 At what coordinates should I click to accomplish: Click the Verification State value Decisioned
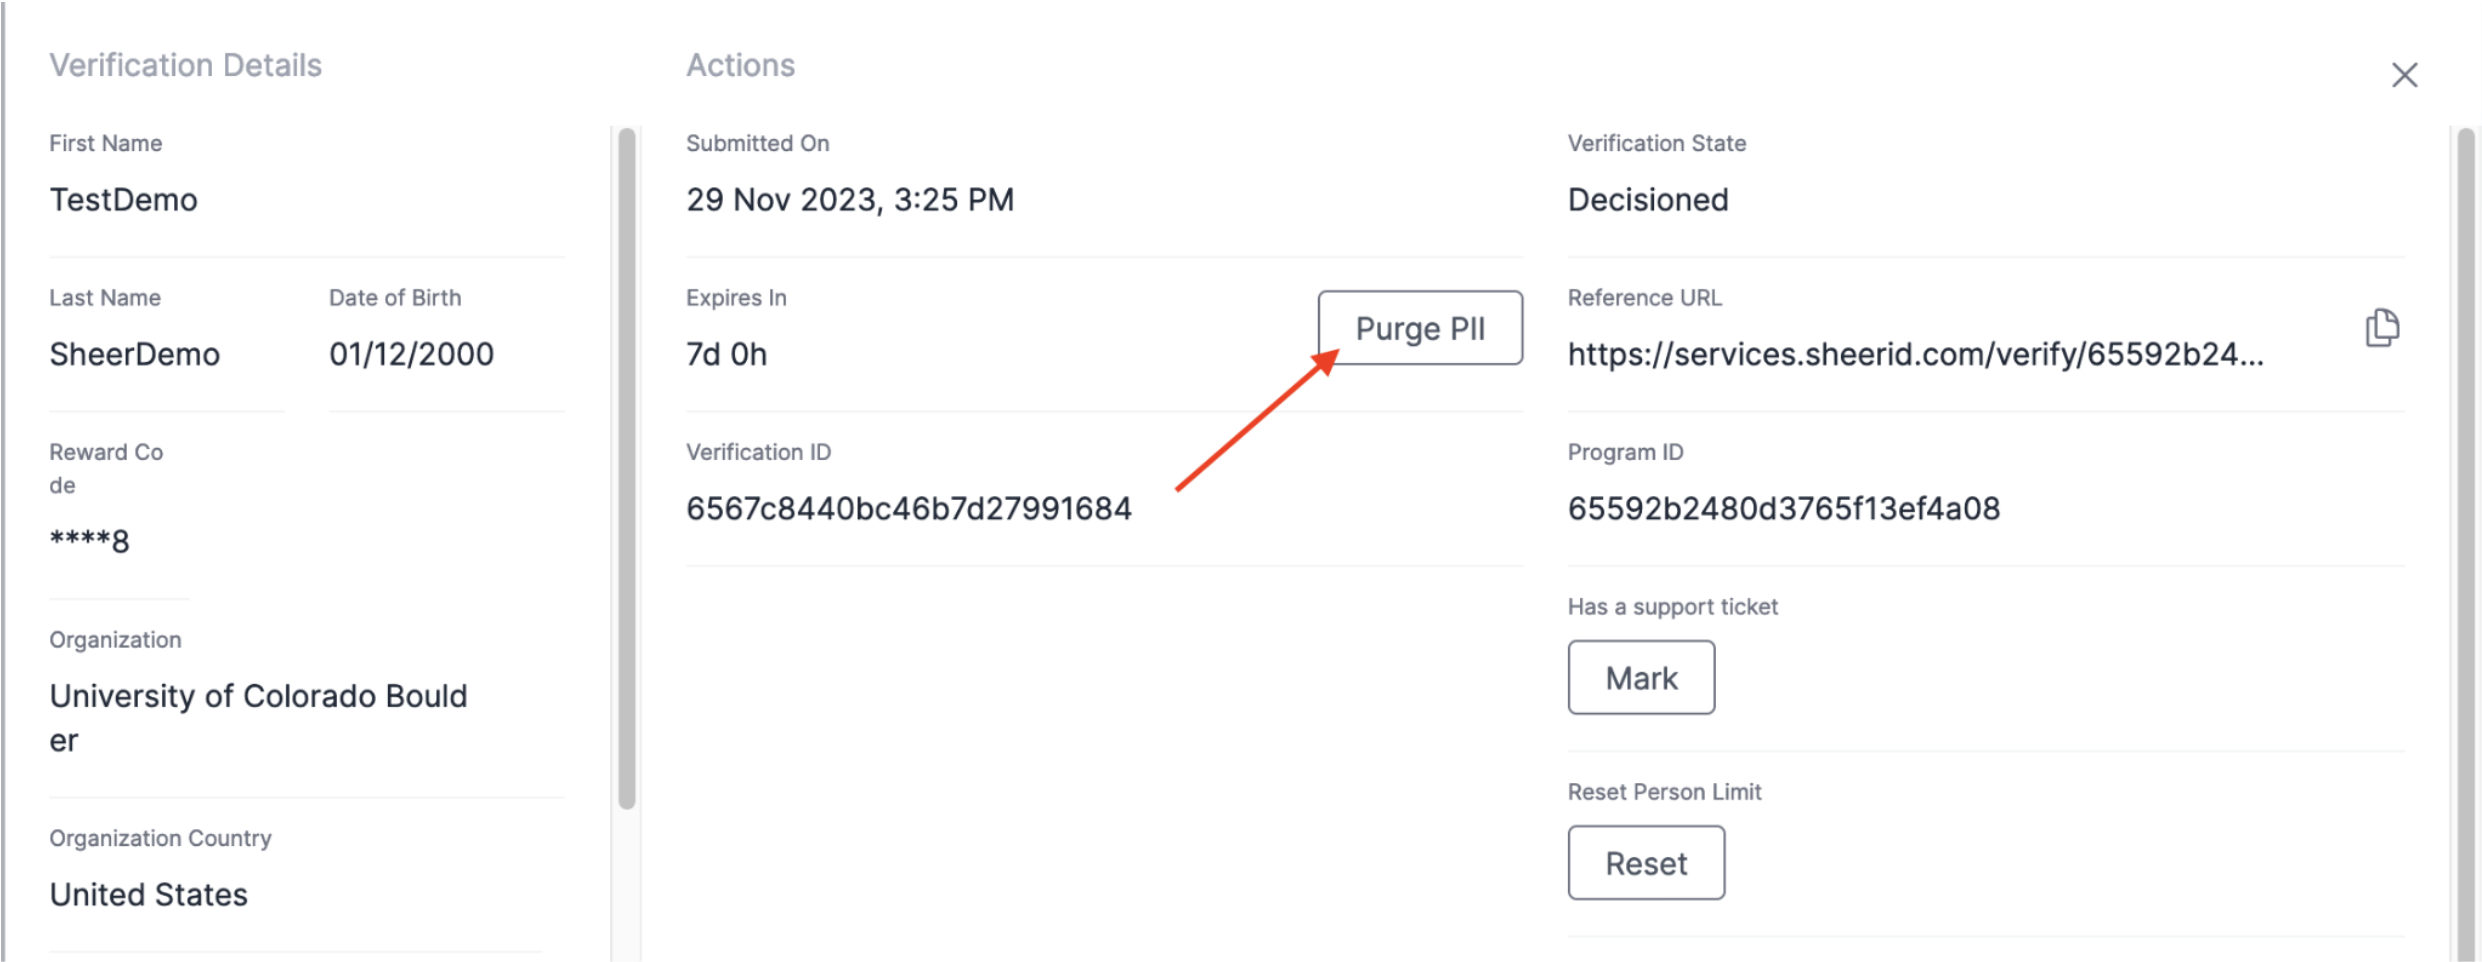1647,200
